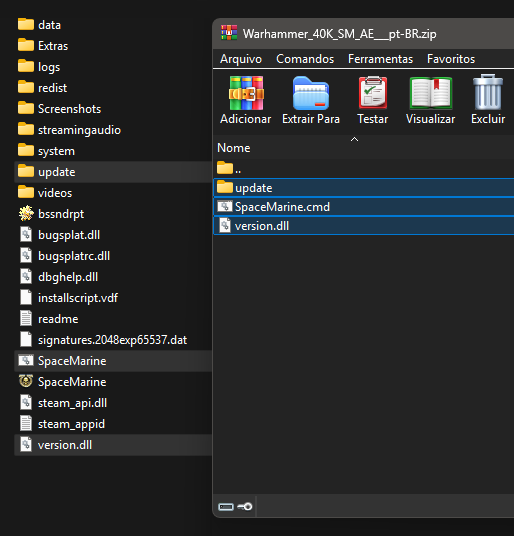Open the Visualizar book icon
This screenshot has width=514, height=536.
(x=431, y=93)
